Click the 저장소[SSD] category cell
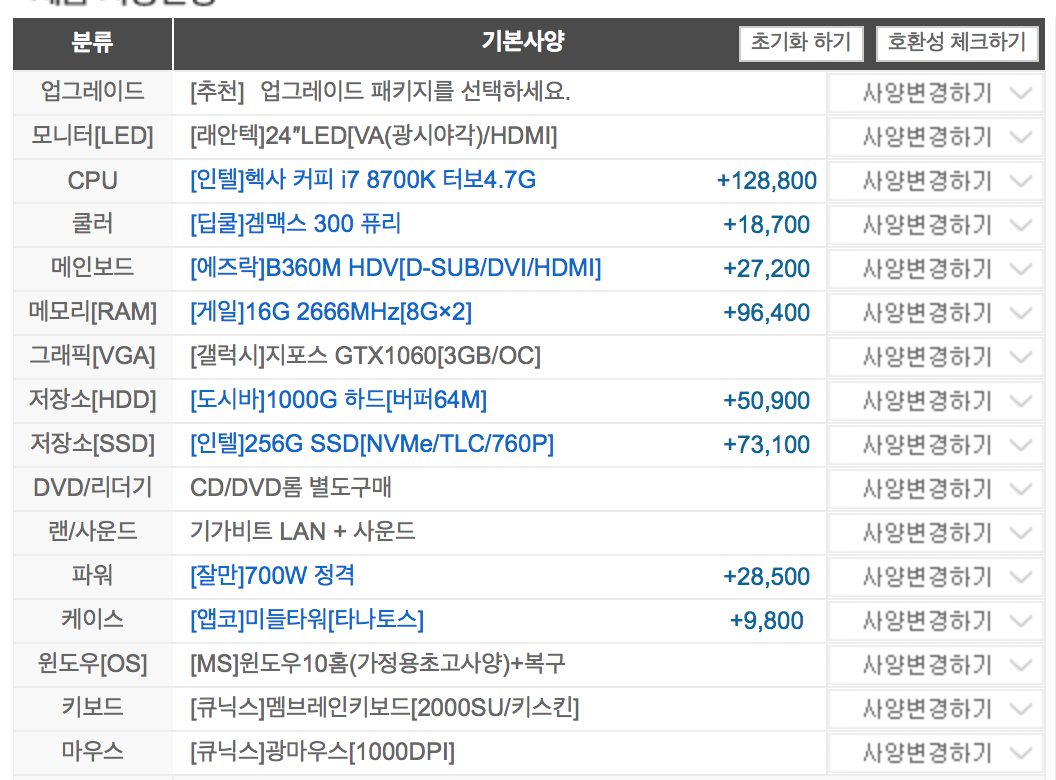 (93, 445)
